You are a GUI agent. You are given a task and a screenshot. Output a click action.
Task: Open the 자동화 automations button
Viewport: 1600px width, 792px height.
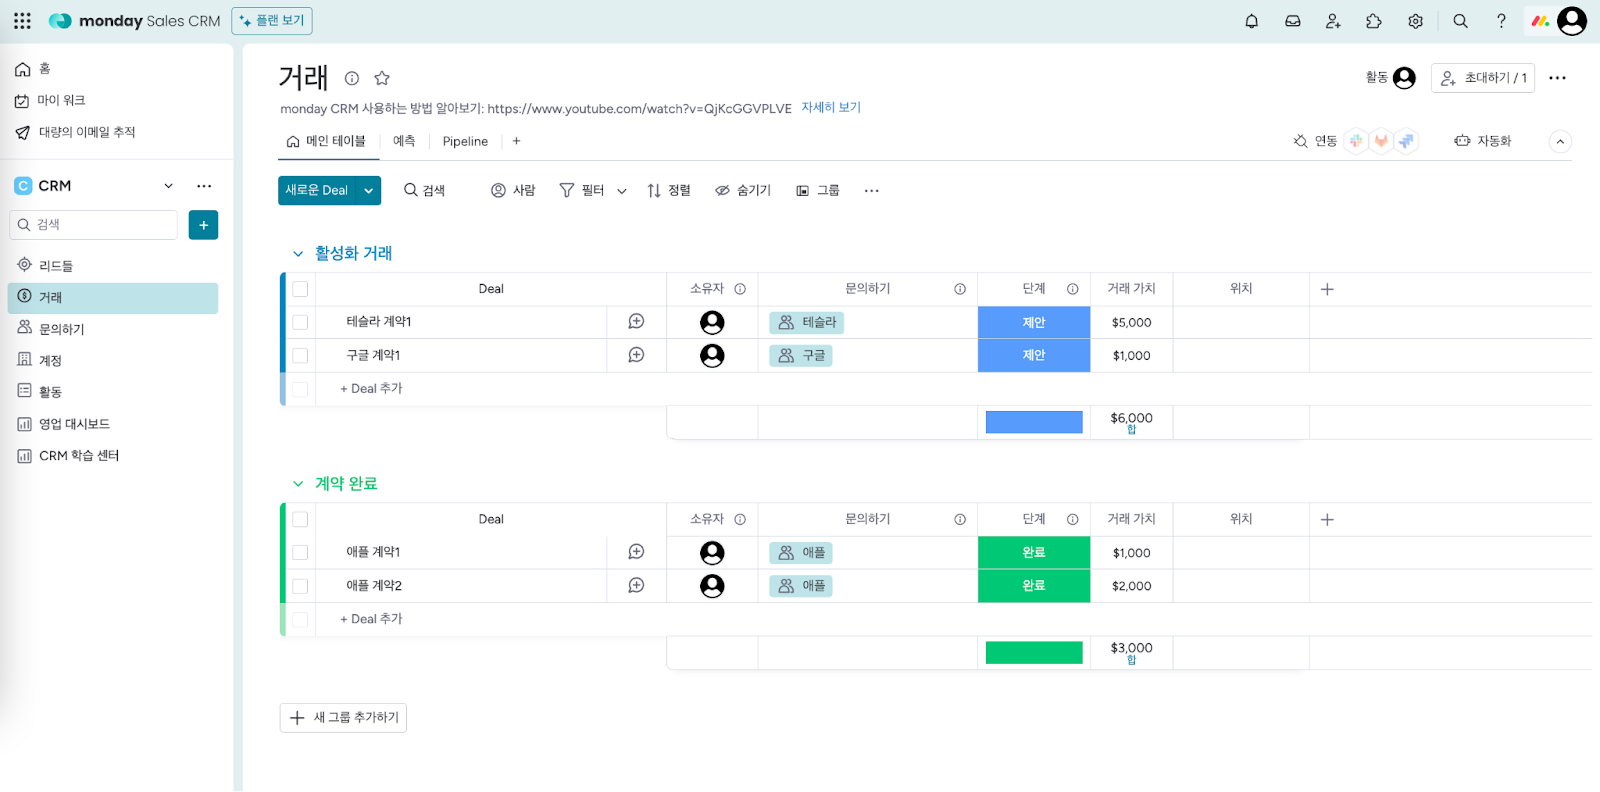click(1483, 141)
